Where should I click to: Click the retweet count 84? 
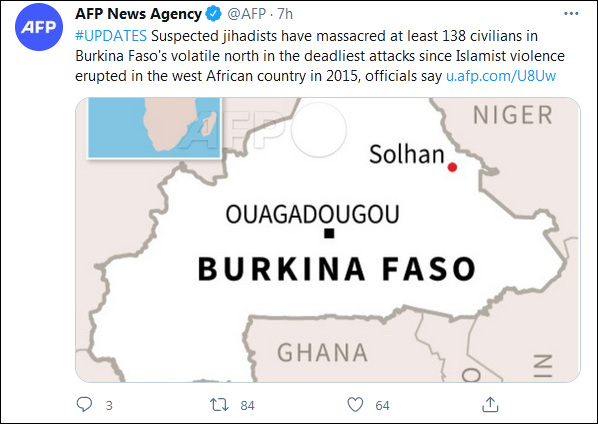[248, 405]
